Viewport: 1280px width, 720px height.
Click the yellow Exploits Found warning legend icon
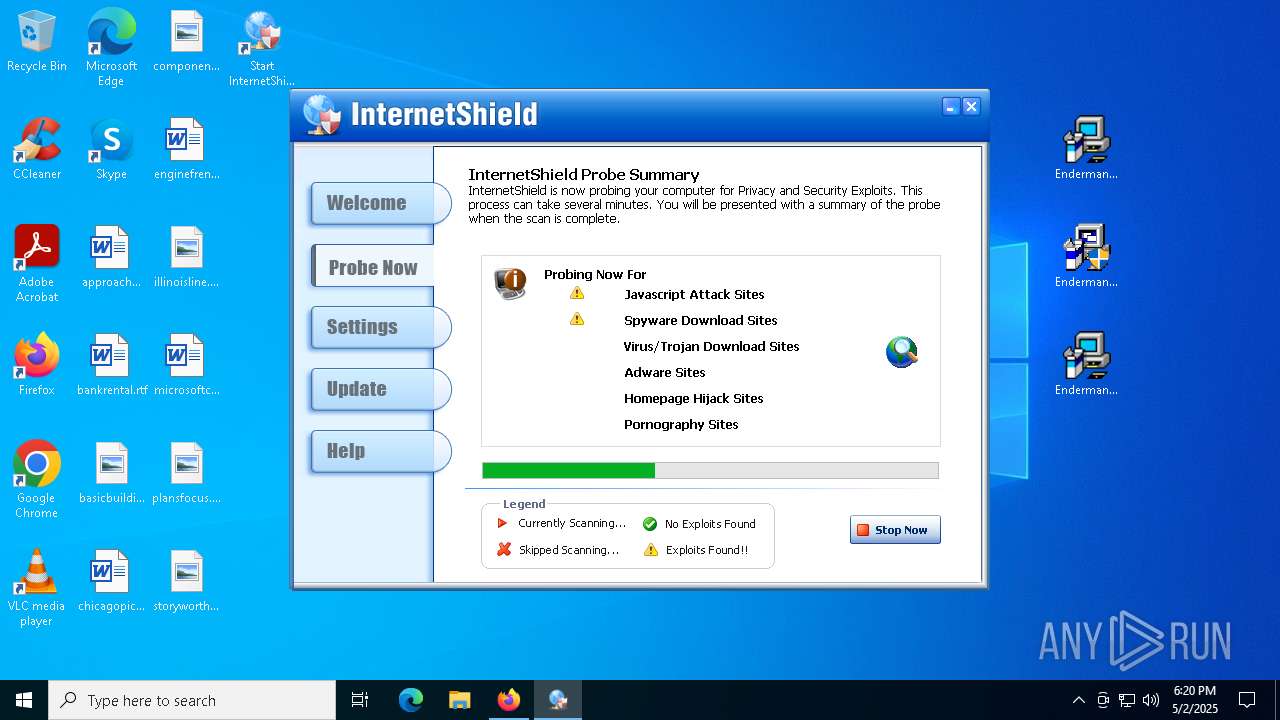click(x=651, y=550)
